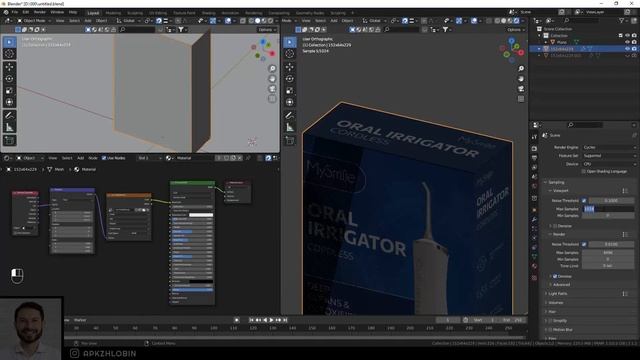Viewport: 640px width, 360px height.
Task: Click the Blender logo menu icon
Action: coord(6,12)
